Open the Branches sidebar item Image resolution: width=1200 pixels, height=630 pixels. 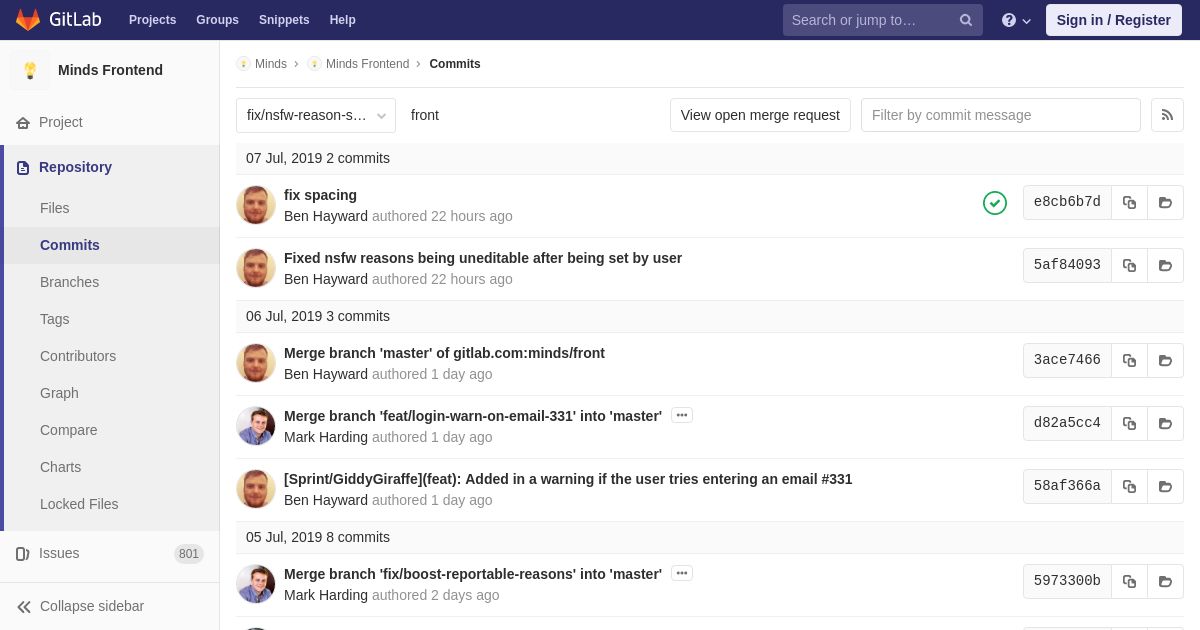(69, 282)
